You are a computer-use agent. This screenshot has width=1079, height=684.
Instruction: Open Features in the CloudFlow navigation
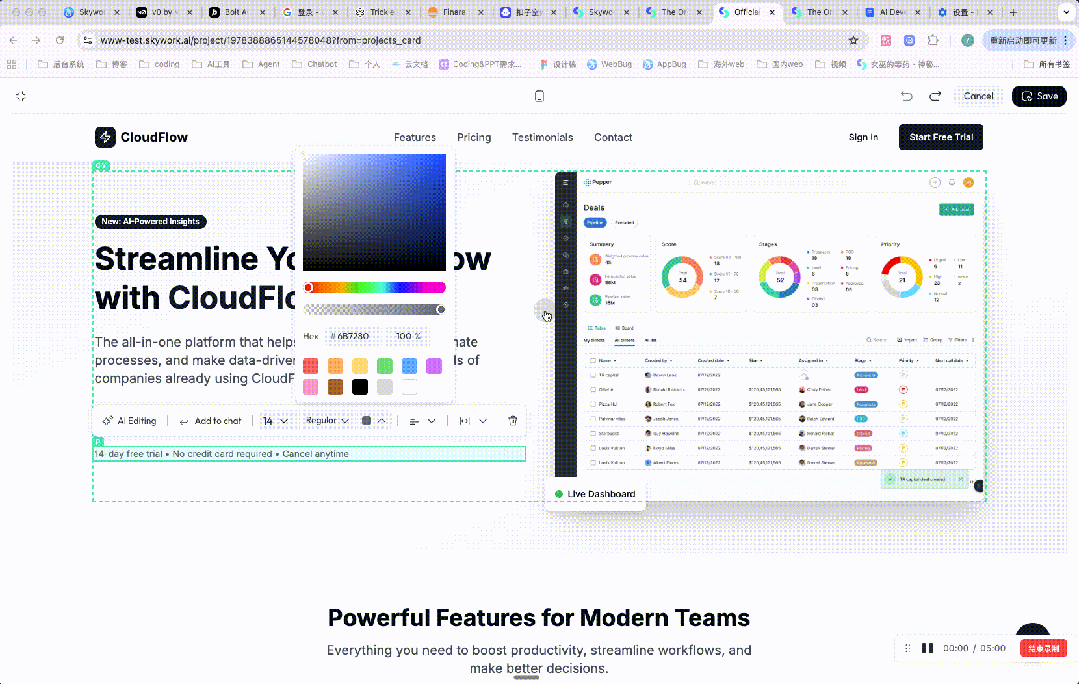(415, 137)
